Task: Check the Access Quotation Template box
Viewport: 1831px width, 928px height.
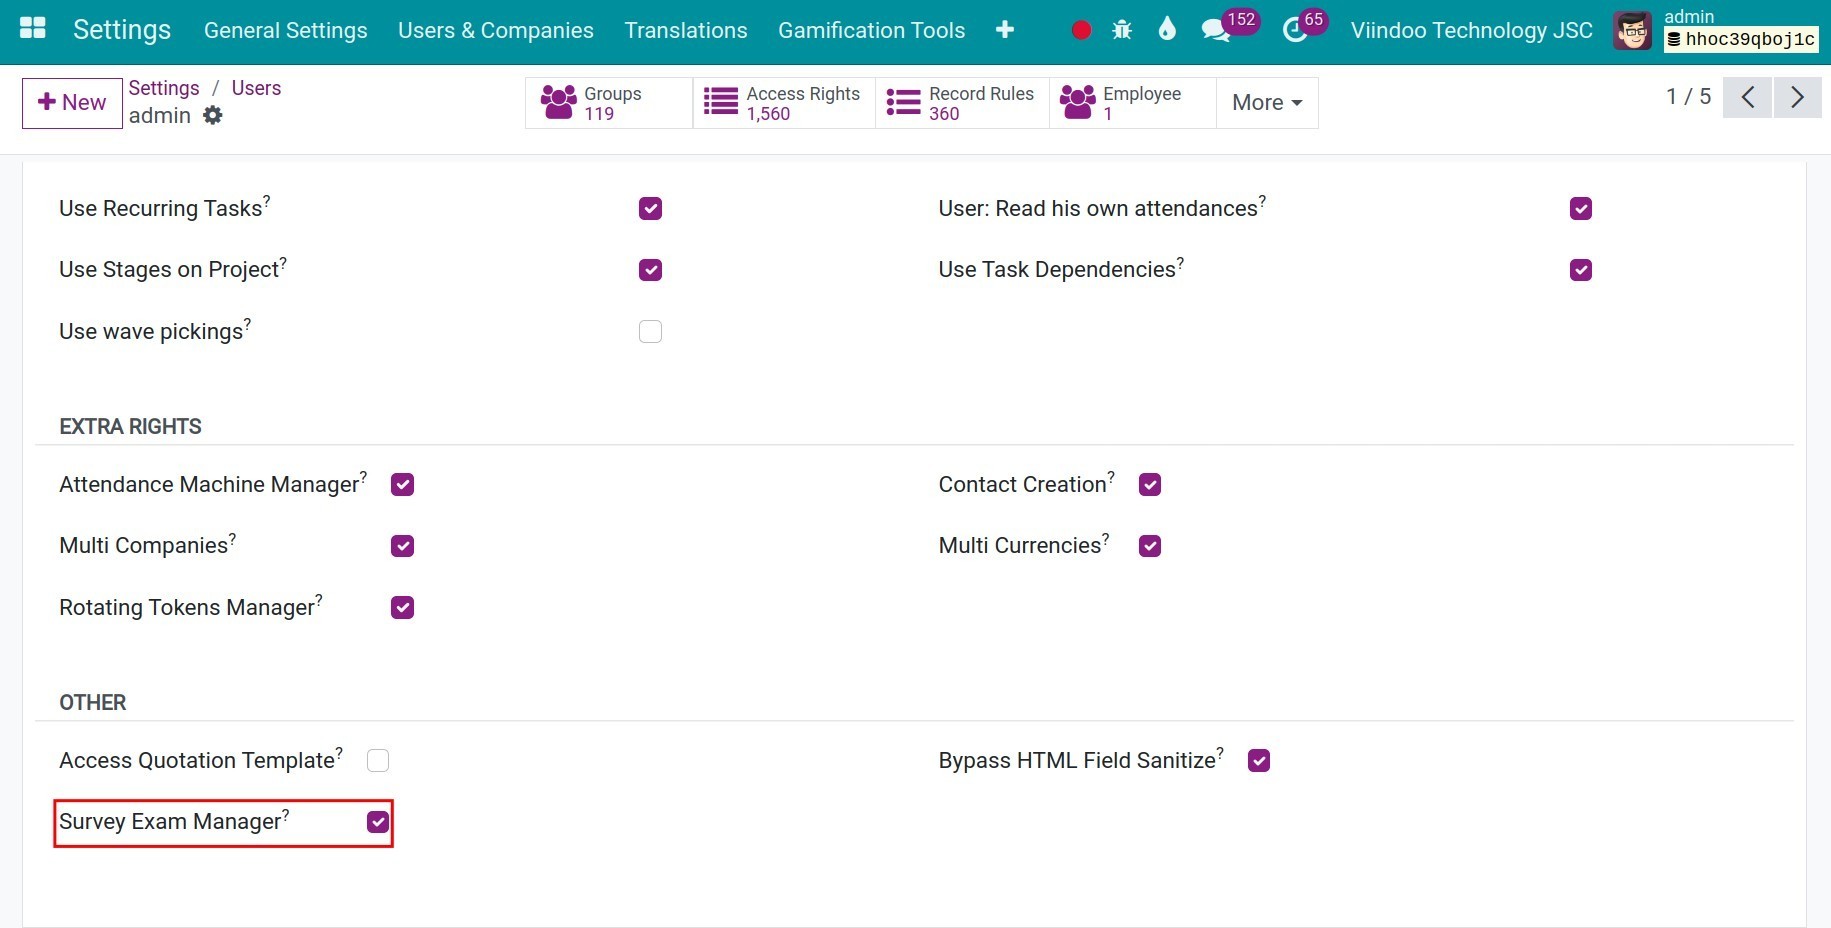Action: tap(378, 760)
